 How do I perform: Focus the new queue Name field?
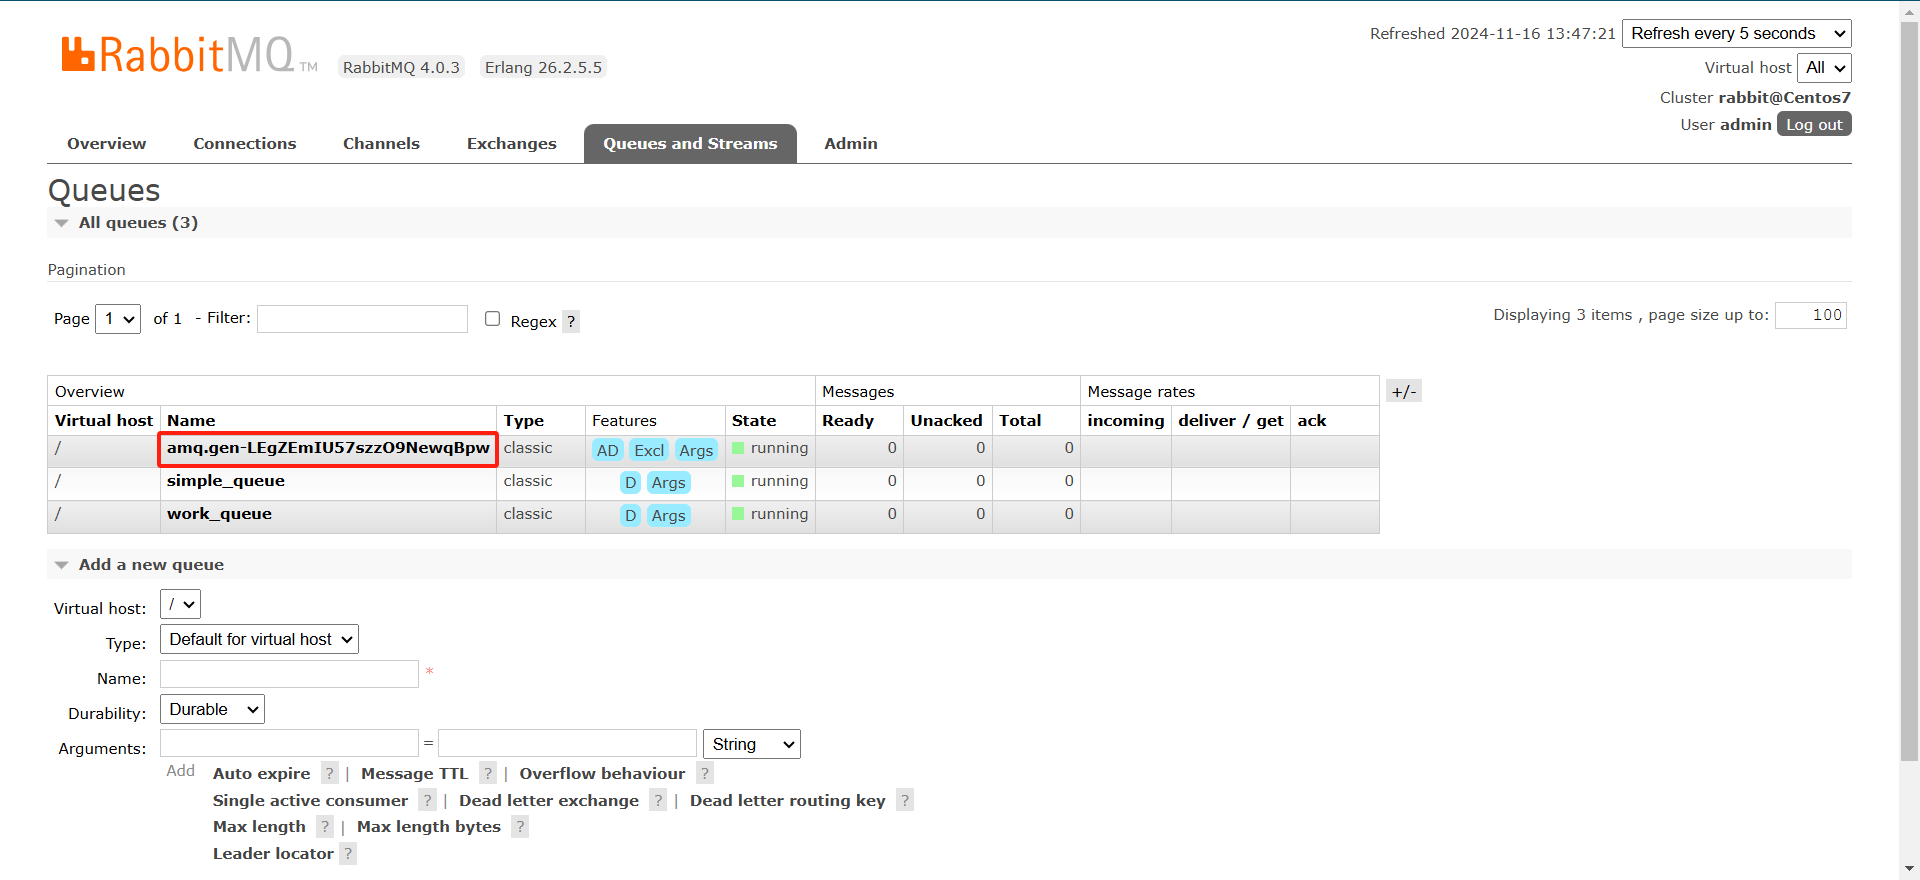(289, 674)
